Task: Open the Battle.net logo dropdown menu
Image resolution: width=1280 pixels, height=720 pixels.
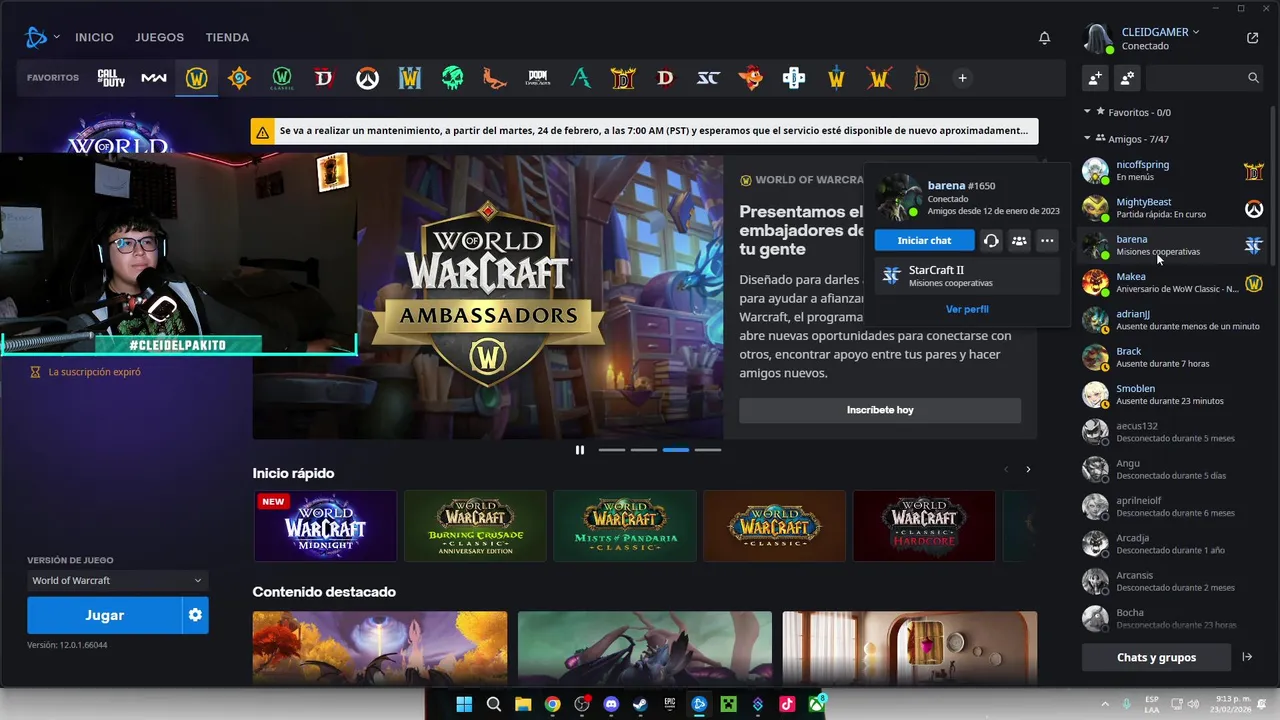Action: point(42,38)
